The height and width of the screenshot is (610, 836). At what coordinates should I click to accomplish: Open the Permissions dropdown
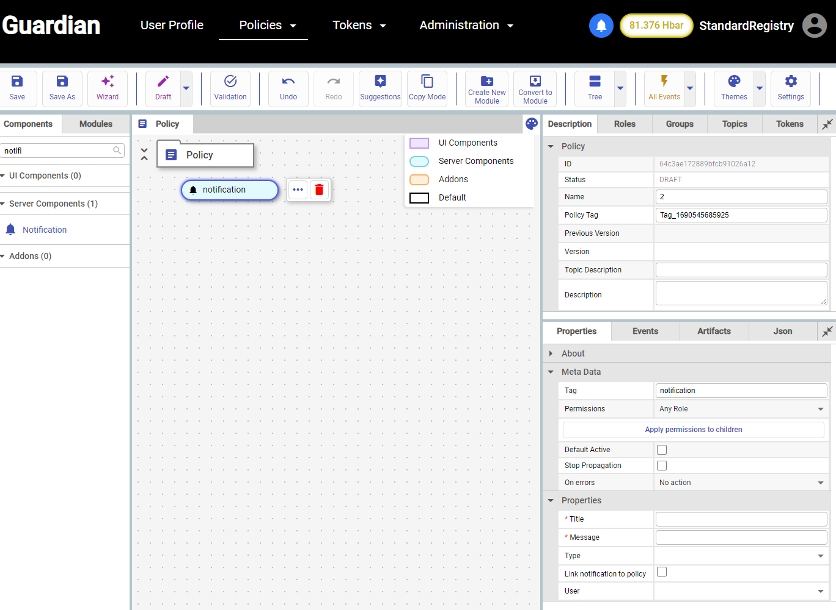click(x=740, y=409)
